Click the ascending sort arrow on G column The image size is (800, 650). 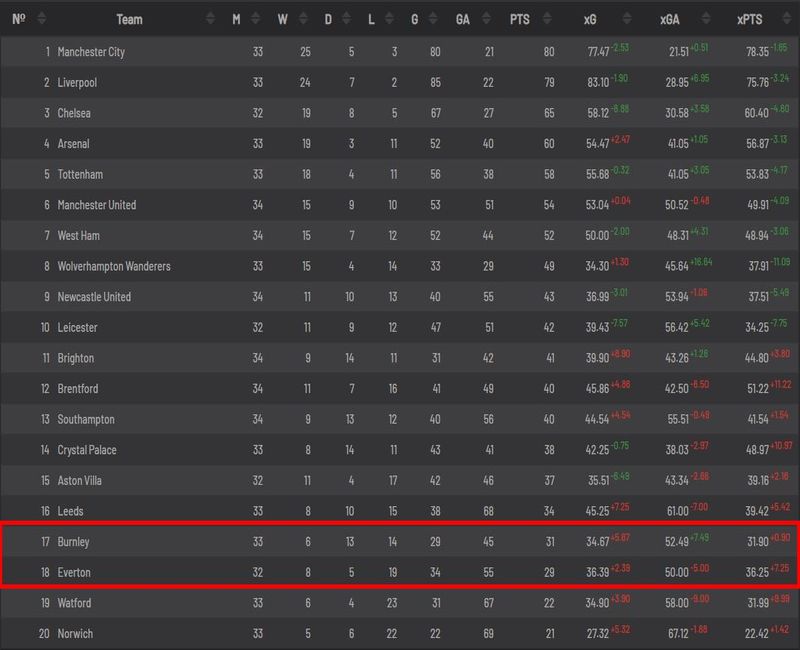[431, 13]
